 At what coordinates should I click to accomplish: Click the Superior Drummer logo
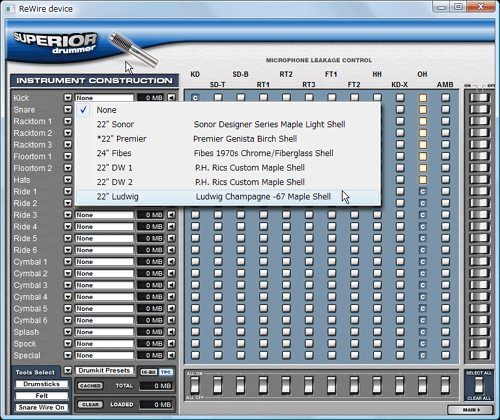55,43
